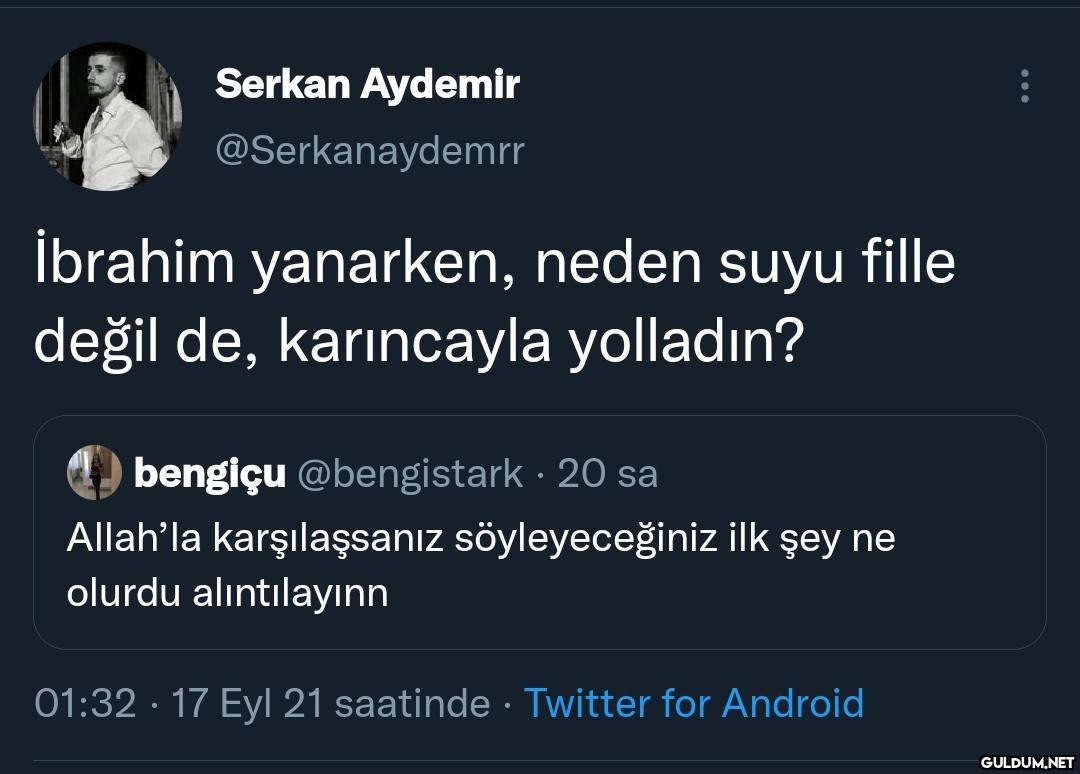
Task: Click the "17 Eyl 21" date
Action: point(248,703)
